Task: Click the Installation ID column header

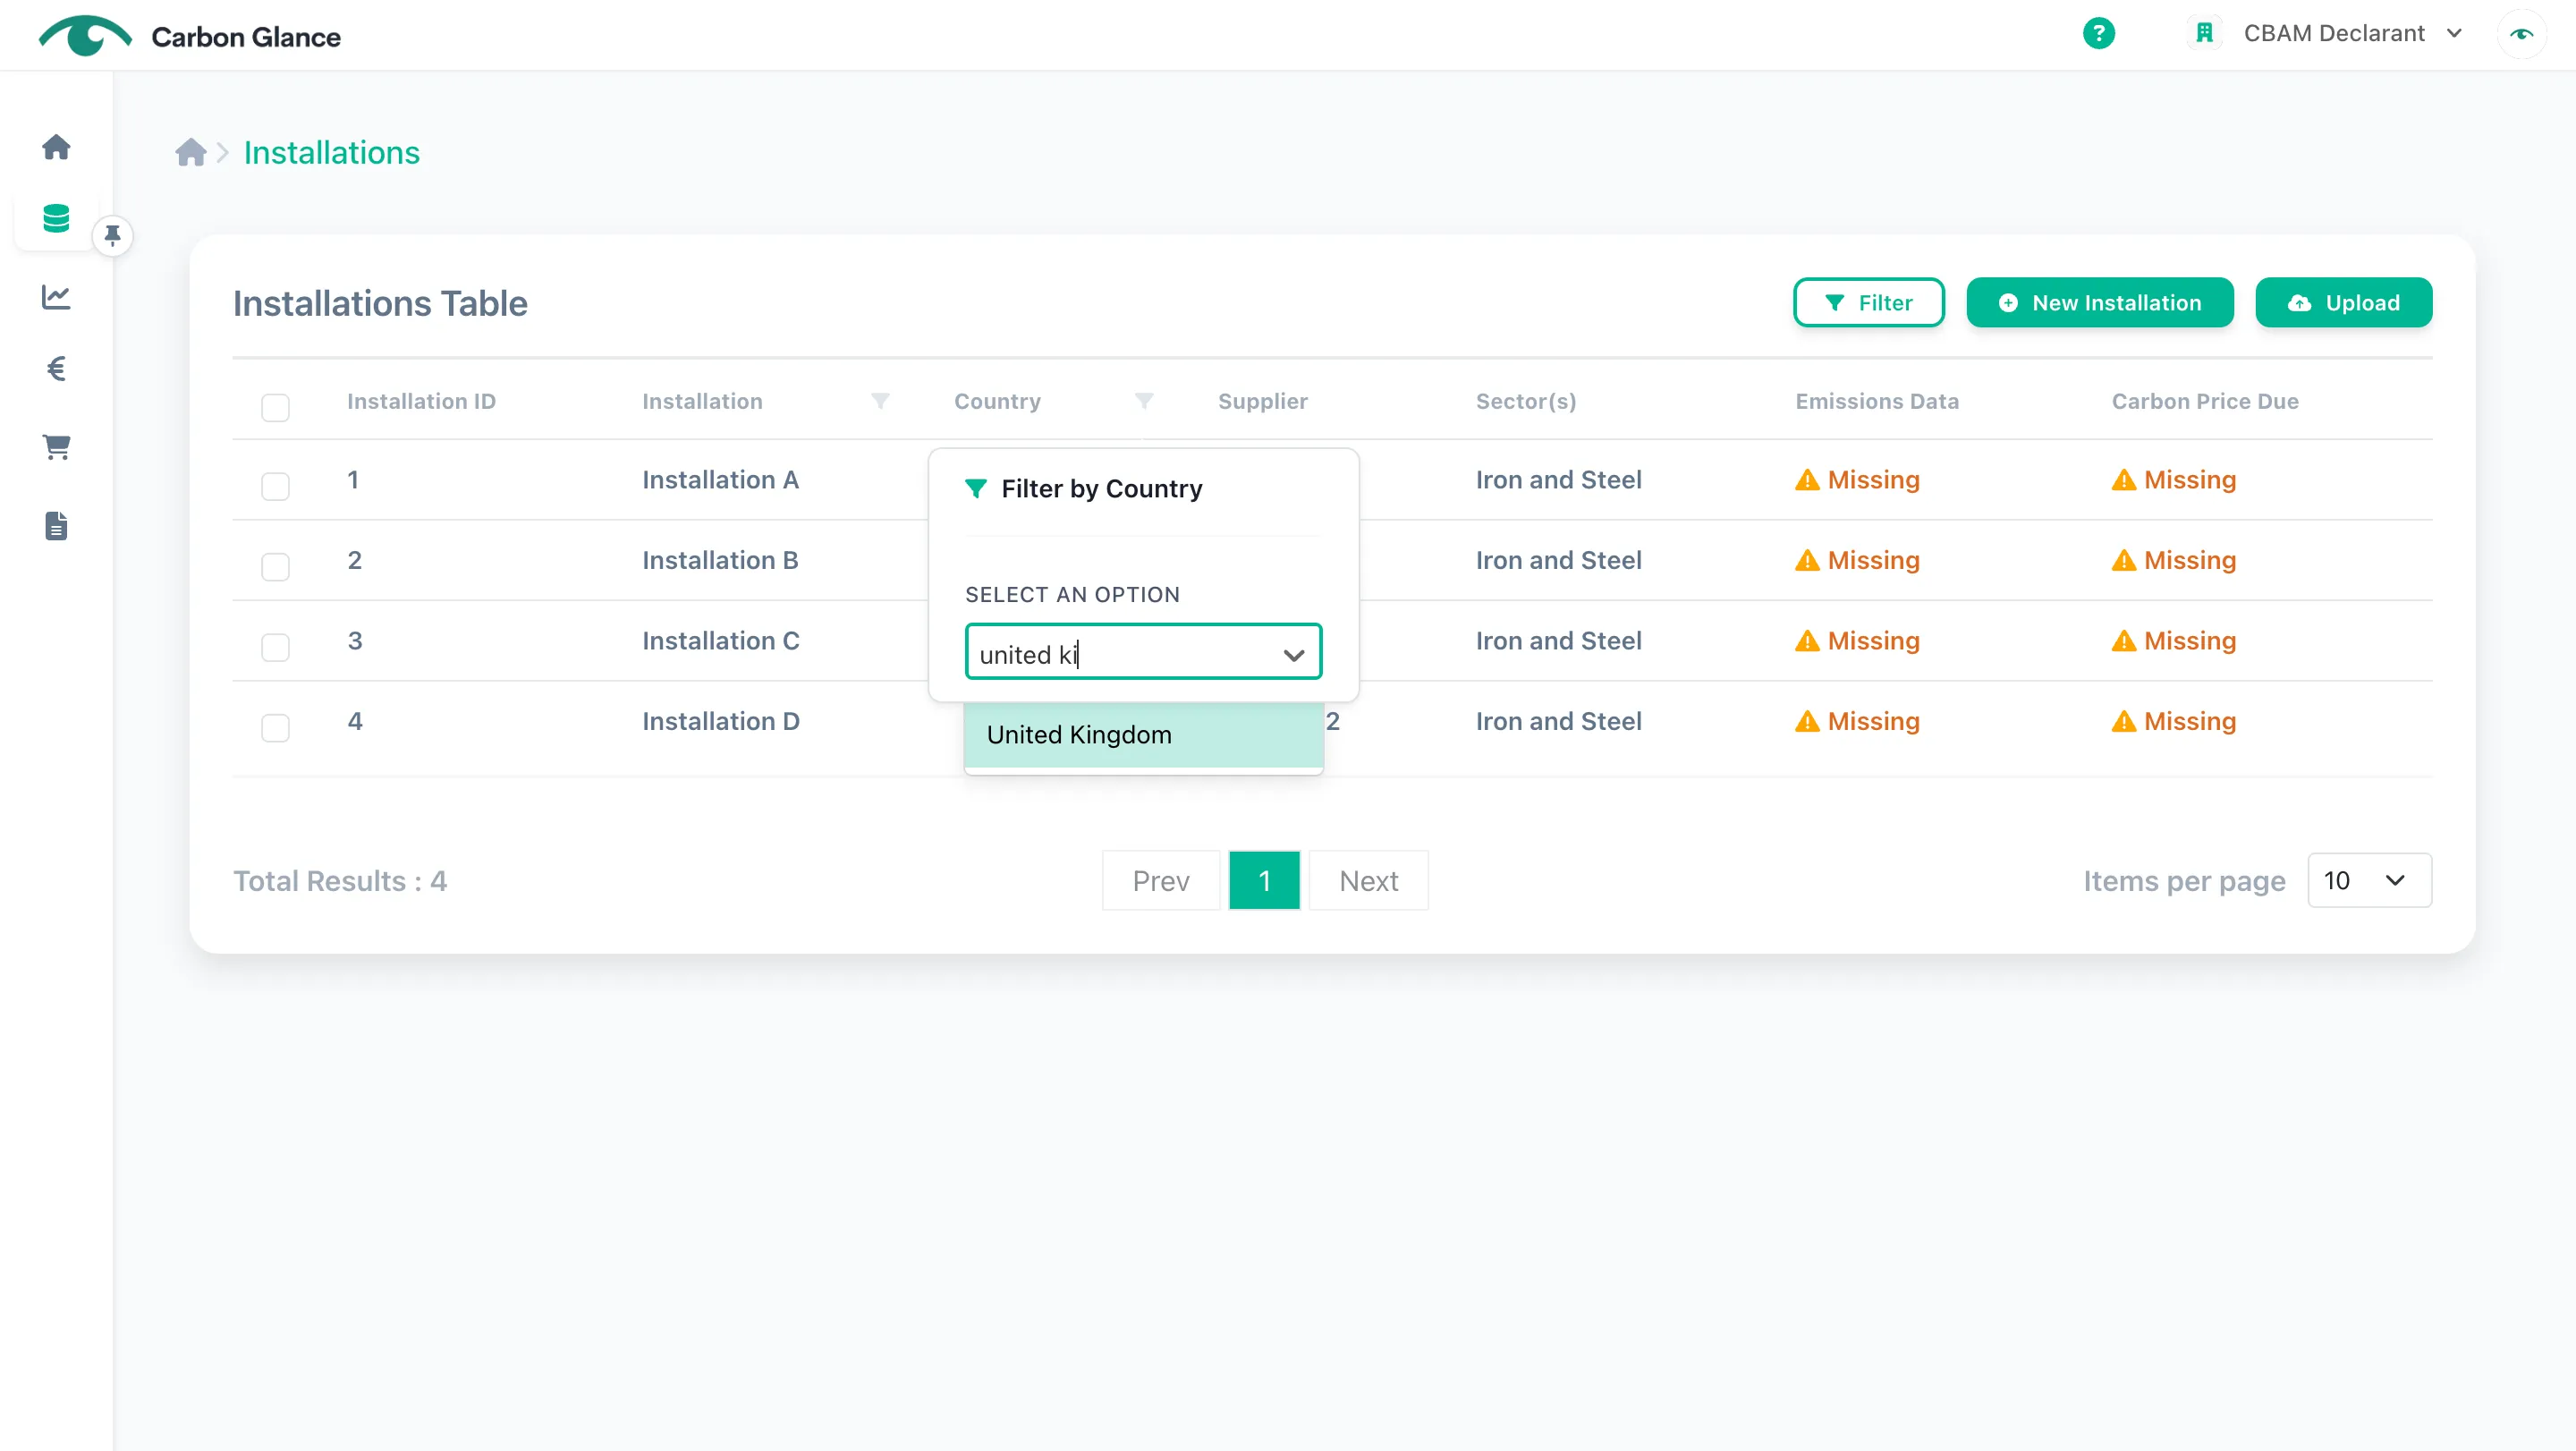Action: (421, 401)
